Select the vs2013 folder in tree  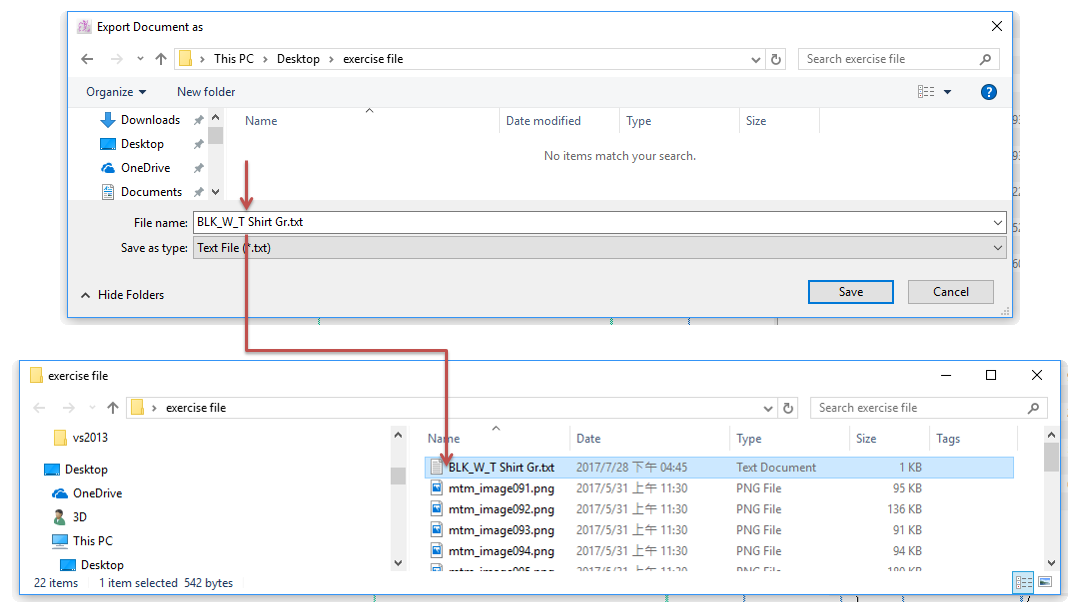(89, 437)
